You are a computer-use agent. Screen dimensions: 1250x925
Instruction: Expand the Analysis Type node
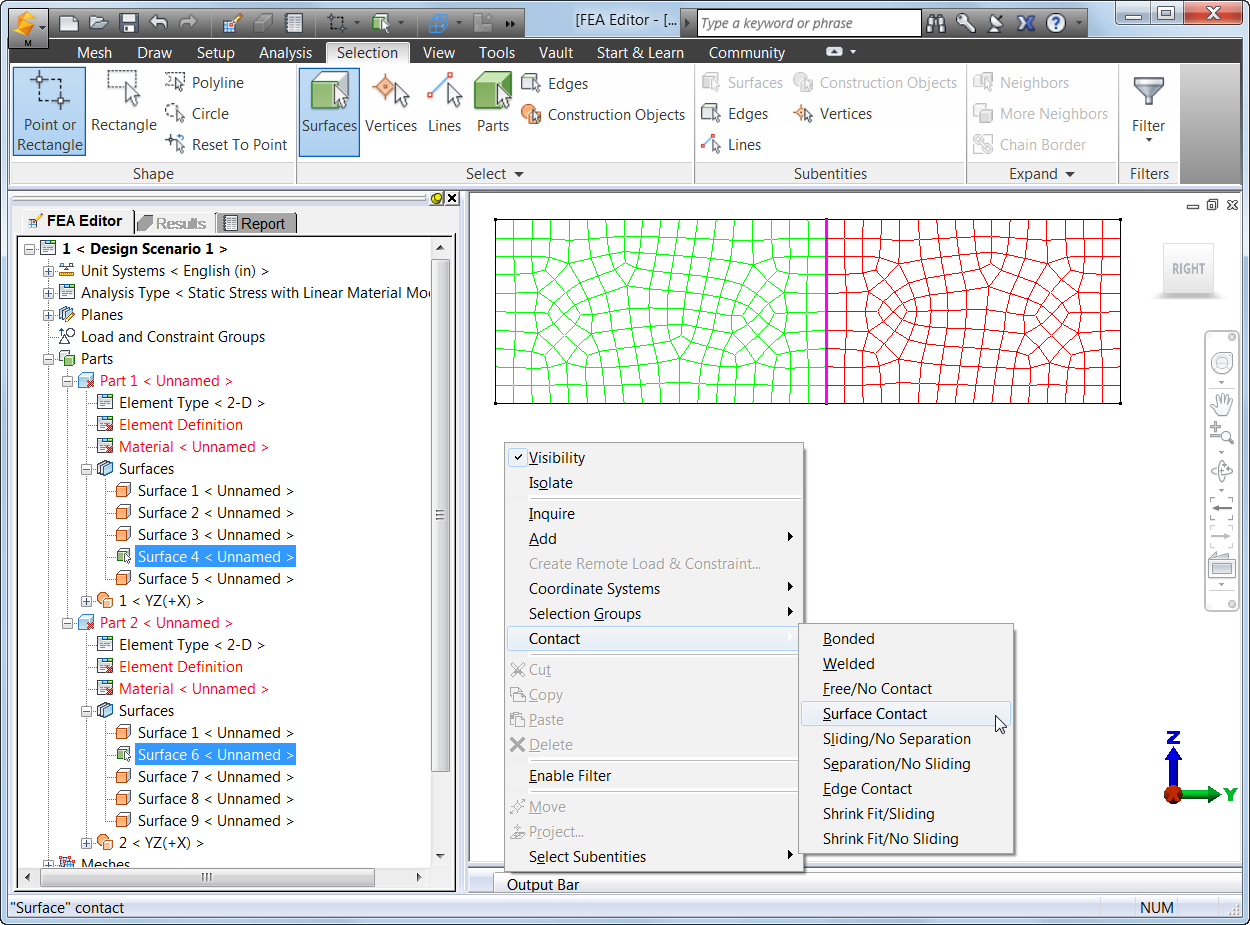[48, 293]
